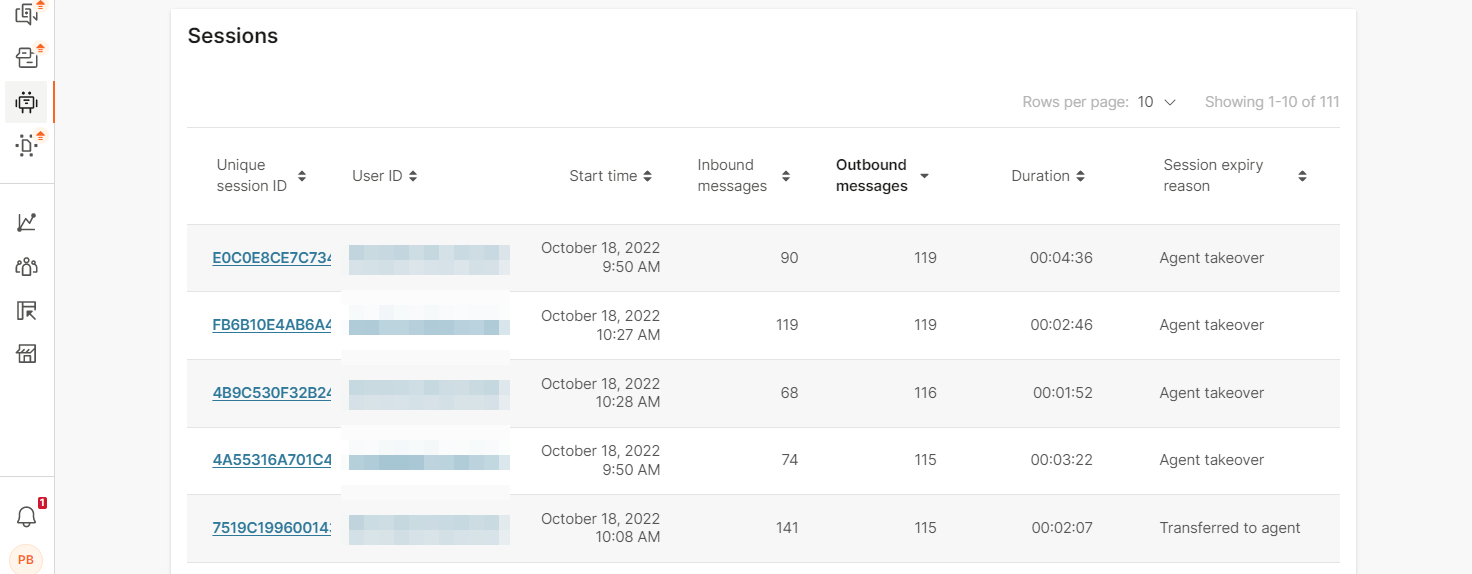The height and width of the screenshot is (574, 1472).
Task: Open the PB user profile avatar
Action: 26,559
